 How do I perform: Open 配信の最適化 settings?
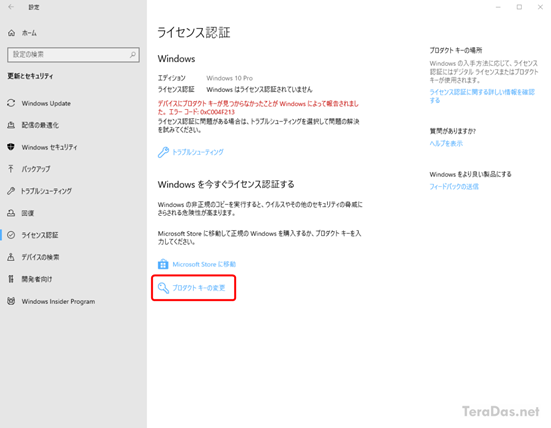coord(40,125)
